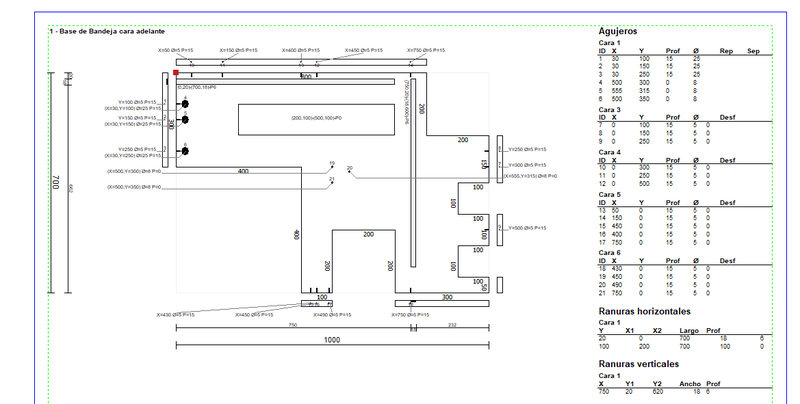Click annotation 'Y=300 Ø=5 P=15'

(x=527, y=165)
